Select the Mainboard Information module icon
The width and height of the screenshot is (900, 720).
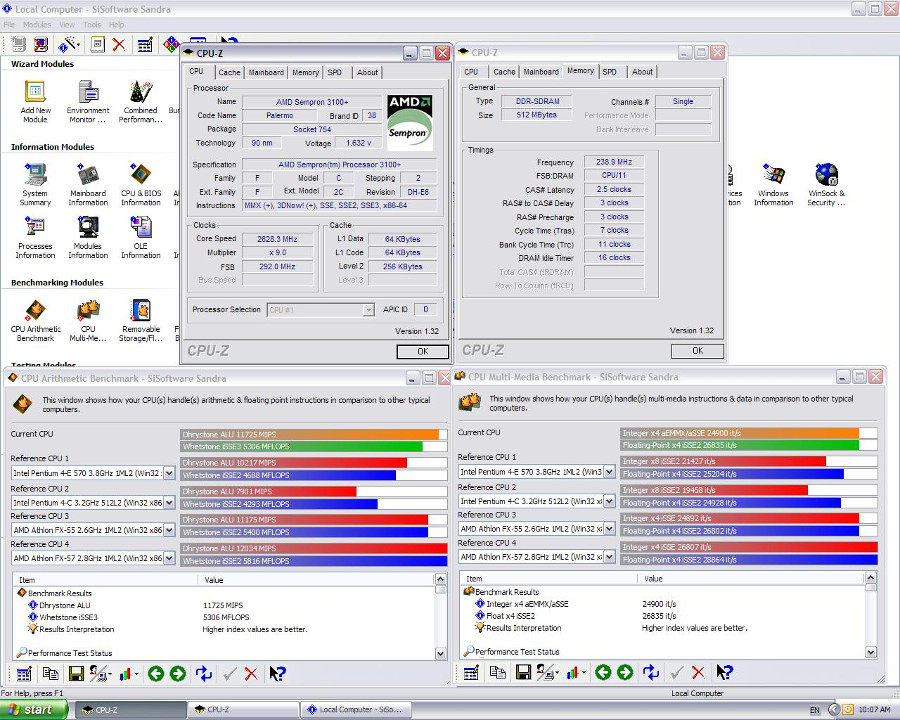coord(88,185)
